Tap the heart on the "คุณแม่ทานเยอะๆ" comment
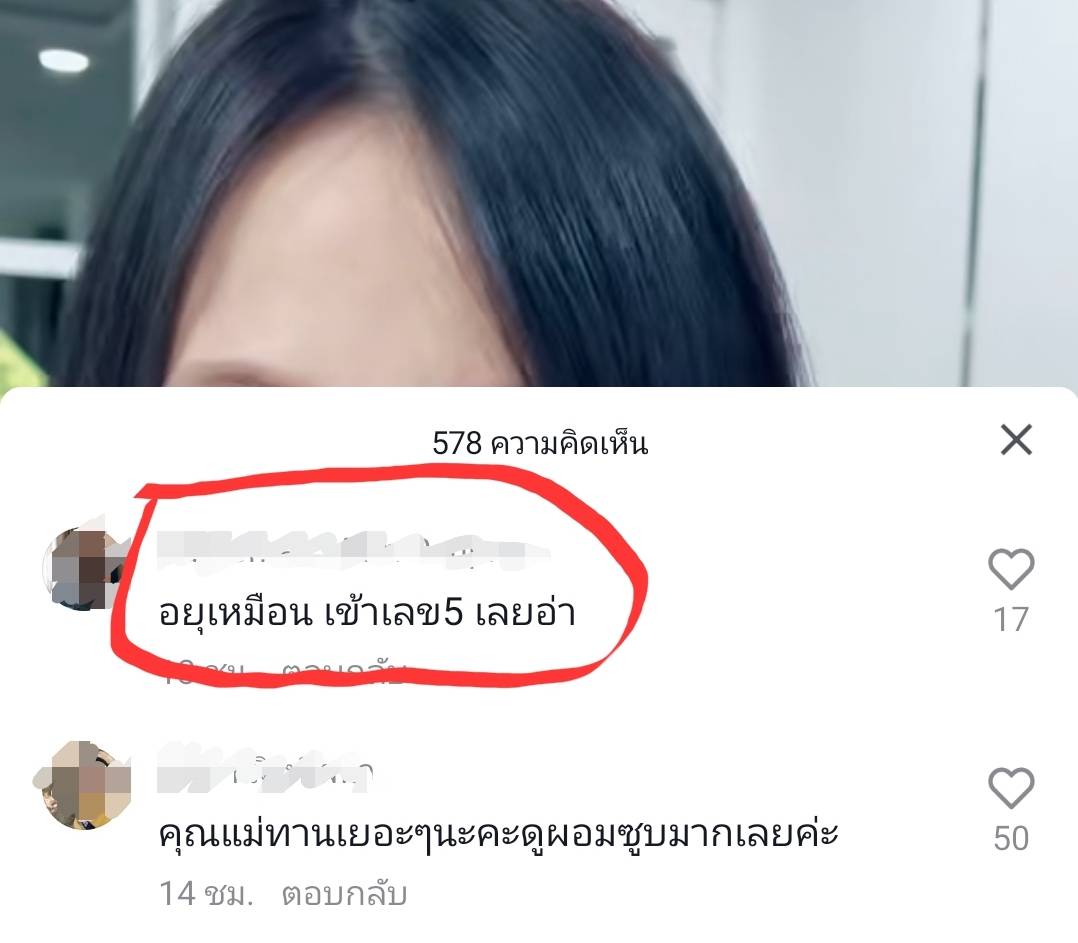 tap(1011, 788)
